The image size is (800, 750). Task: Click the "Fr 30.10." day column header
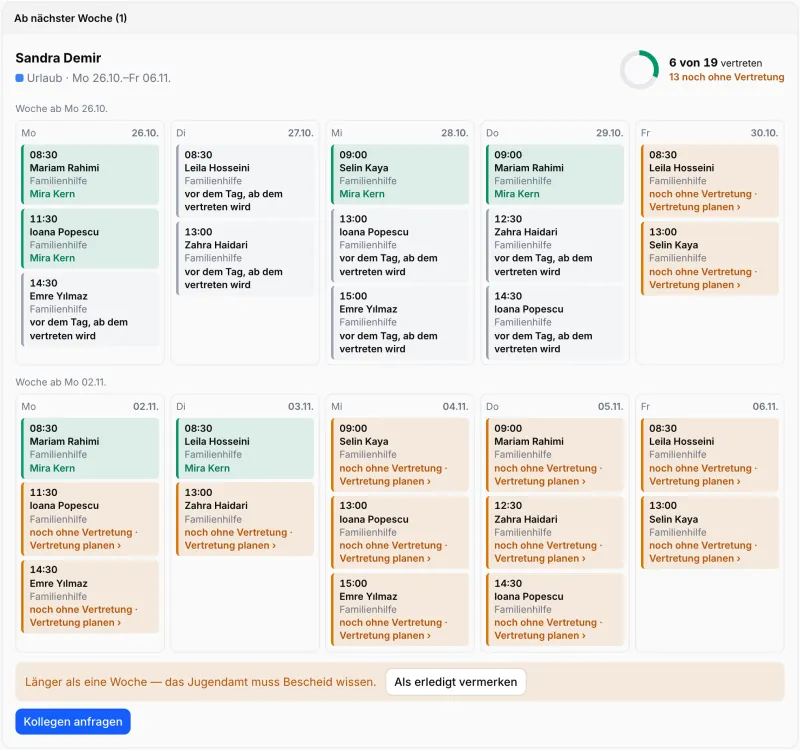[x=709, y=133]
